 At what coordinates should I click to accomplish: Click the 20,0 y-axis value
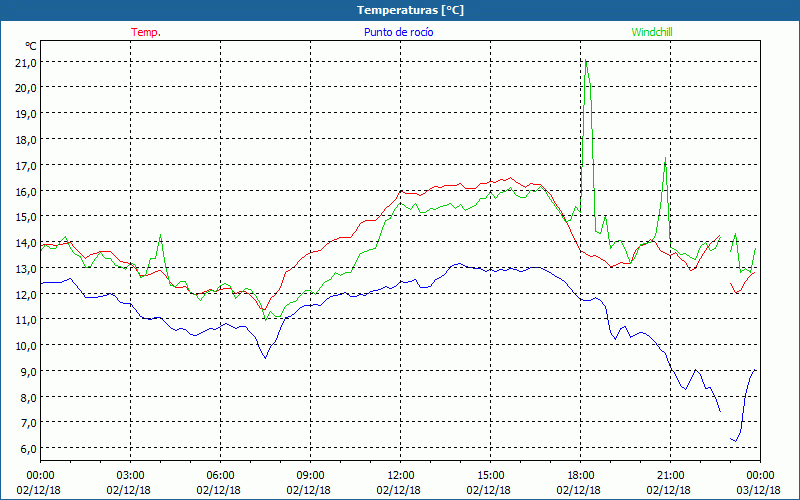tap(26, 88)
